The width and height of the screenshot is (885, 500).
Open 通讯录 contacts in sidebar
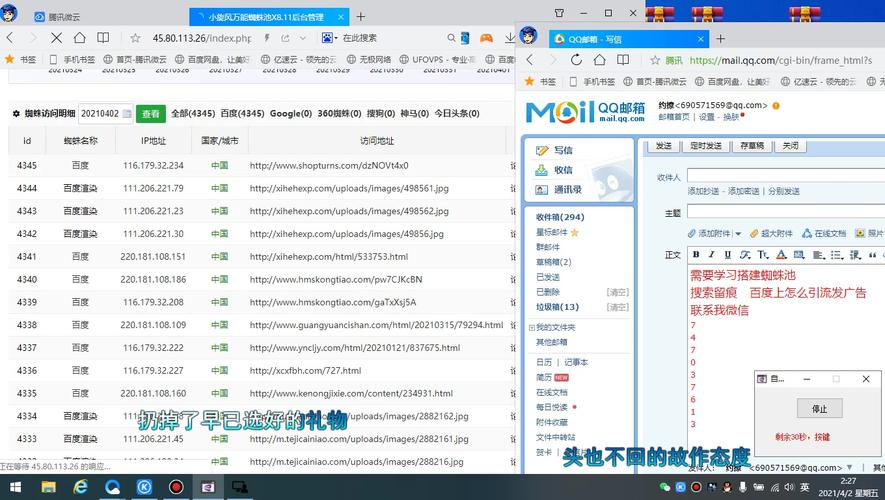[x=559, y=190]
